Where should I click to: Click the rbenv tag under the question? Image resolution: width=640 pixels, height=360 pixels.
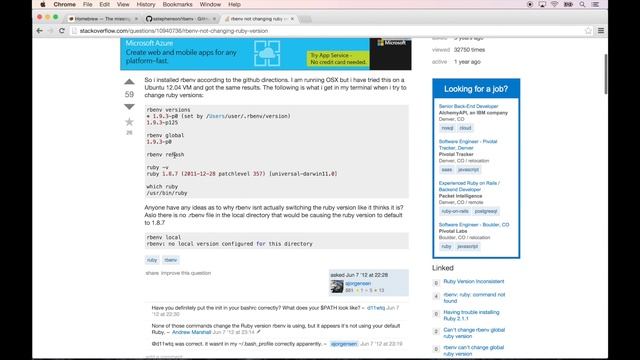click(171, 260)
